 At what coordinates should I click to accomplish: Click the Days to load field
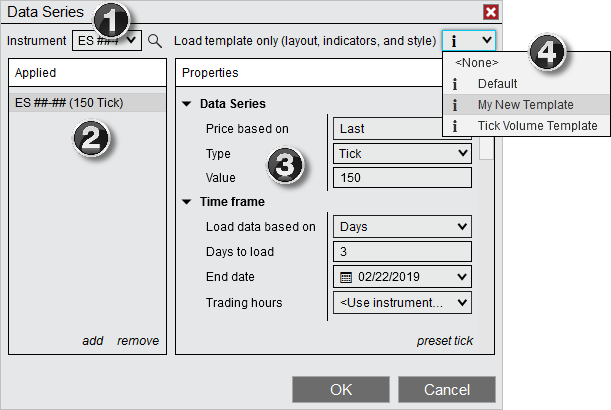click(x=401, y=252)
